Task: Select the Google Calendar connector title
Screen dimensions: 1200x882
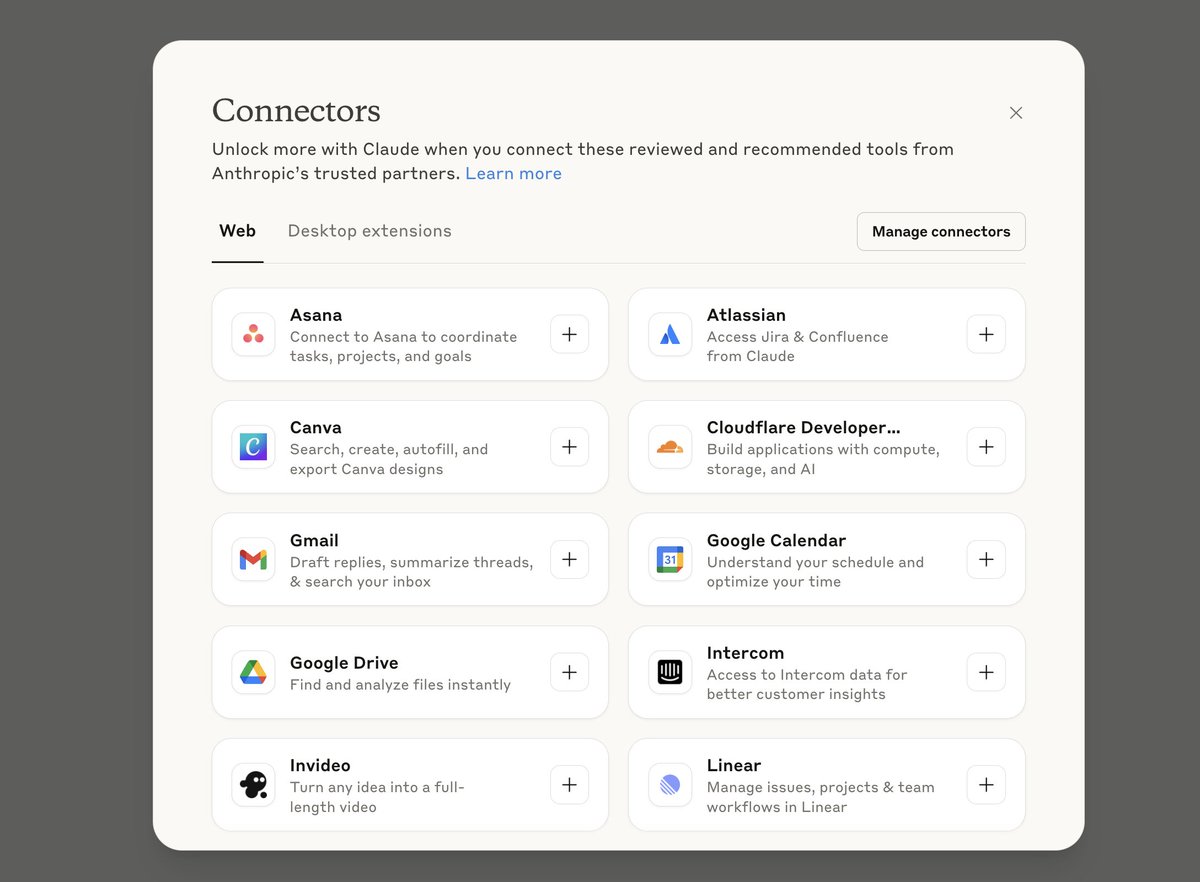Action: [777, 540]
